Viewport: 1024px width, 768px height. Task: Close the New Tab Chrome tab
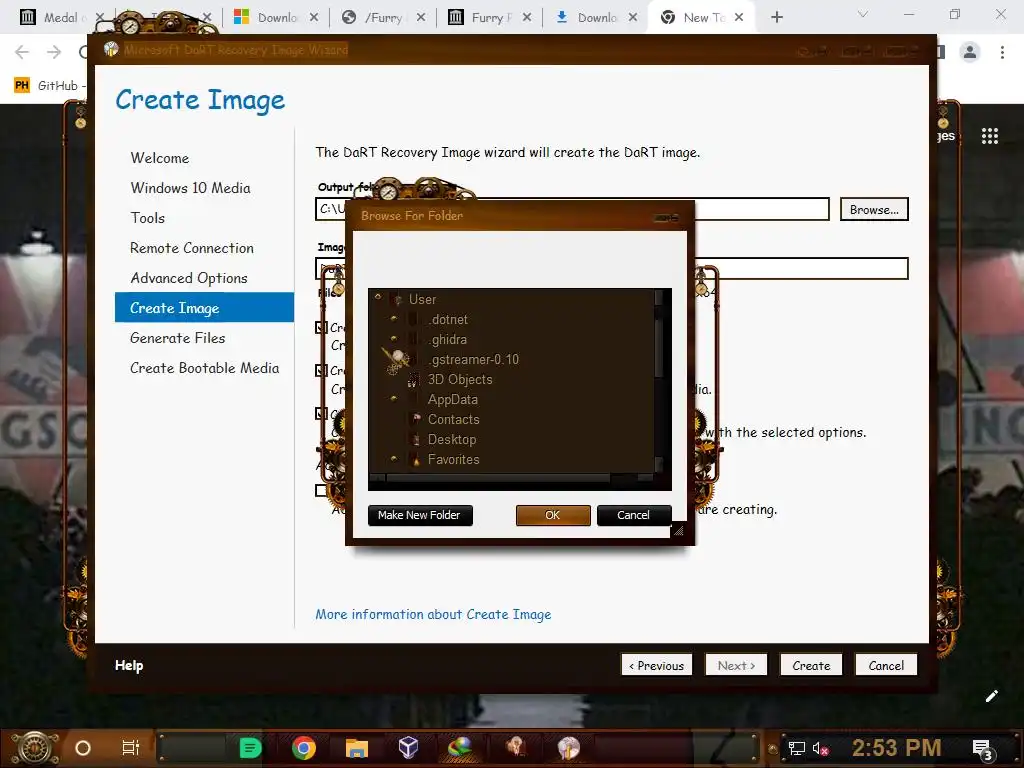(x=739, y=18)
